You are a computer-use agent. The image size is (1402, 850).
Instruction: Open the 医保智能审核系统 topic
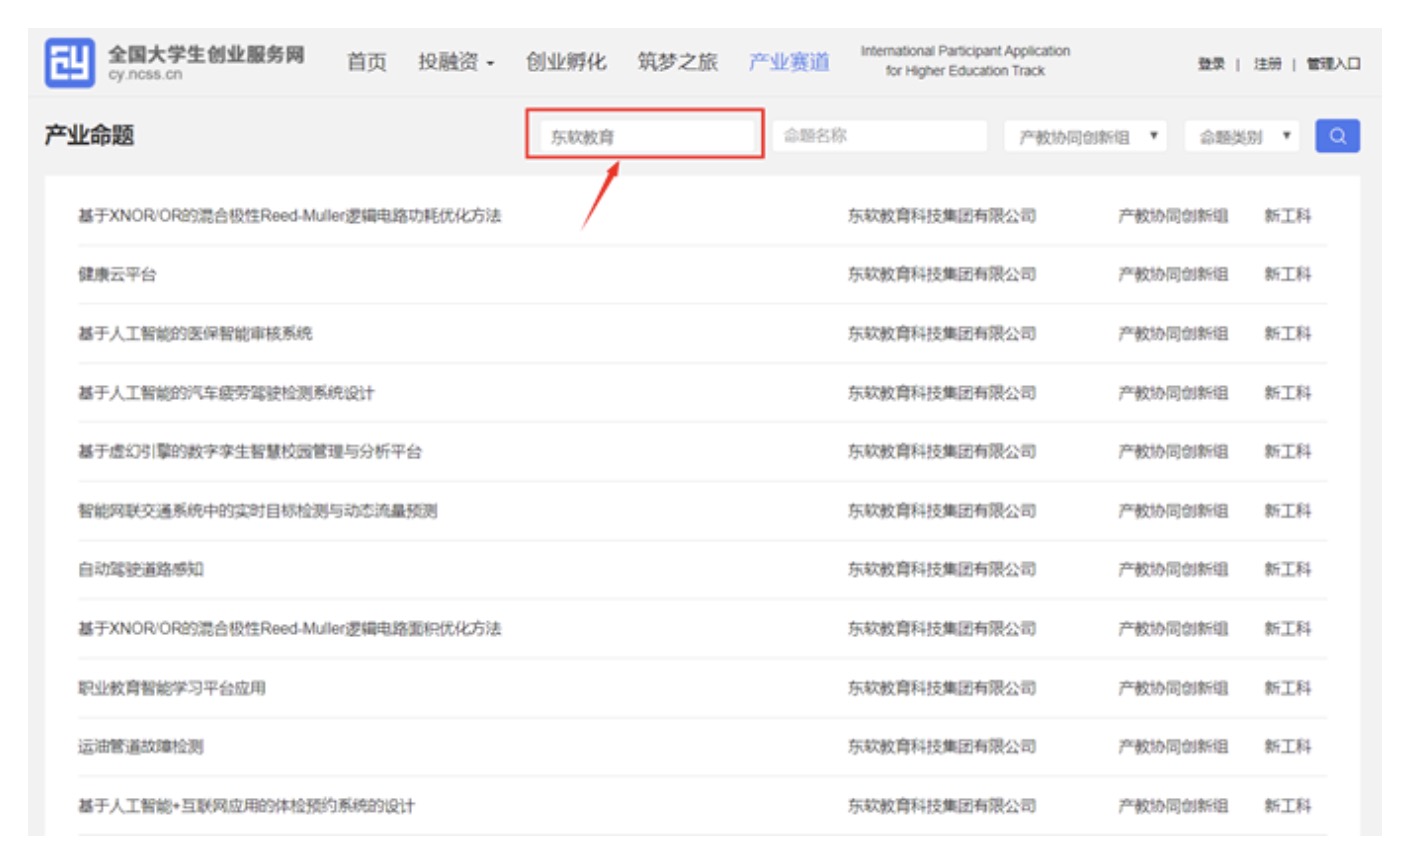[x=195, y=333]
